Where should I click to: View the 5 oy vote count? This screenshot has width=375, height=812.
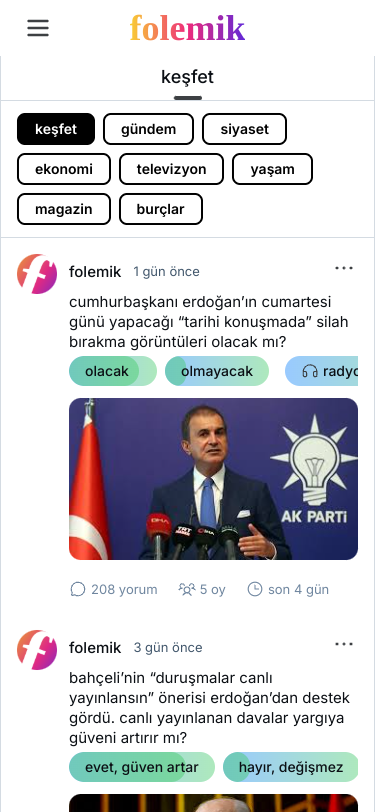(x=202, y=589)
